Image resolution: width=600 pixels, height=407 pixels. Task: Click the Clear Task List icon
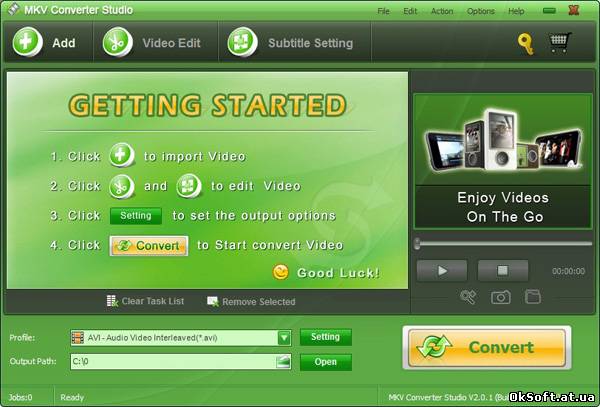[112, 301]
